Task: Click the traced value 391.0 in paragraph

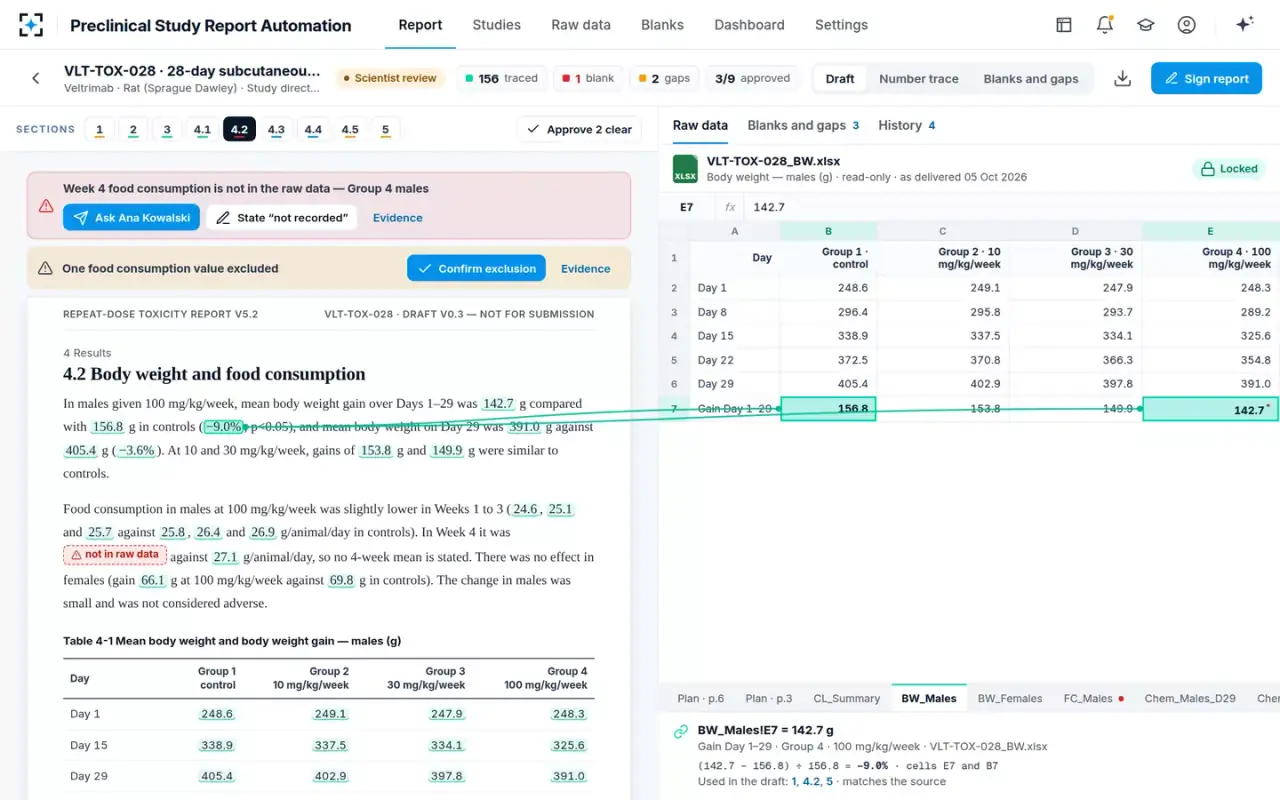Action: [525, 427]
